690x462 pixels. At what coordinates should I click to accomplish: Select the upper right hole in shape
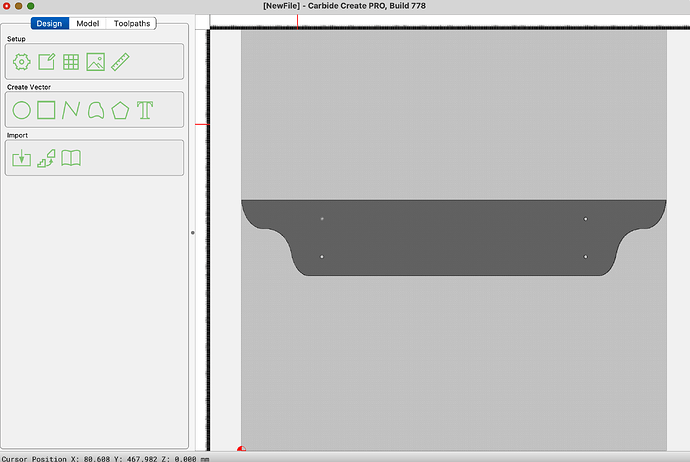click(x=585, y=219)
